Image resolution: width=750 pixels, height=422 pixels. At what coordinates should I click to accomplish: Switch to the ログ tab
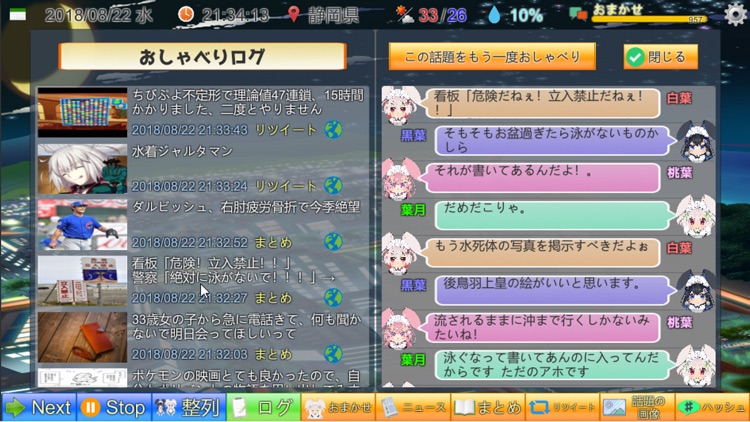pyautogui.click(x=264, y=407)
